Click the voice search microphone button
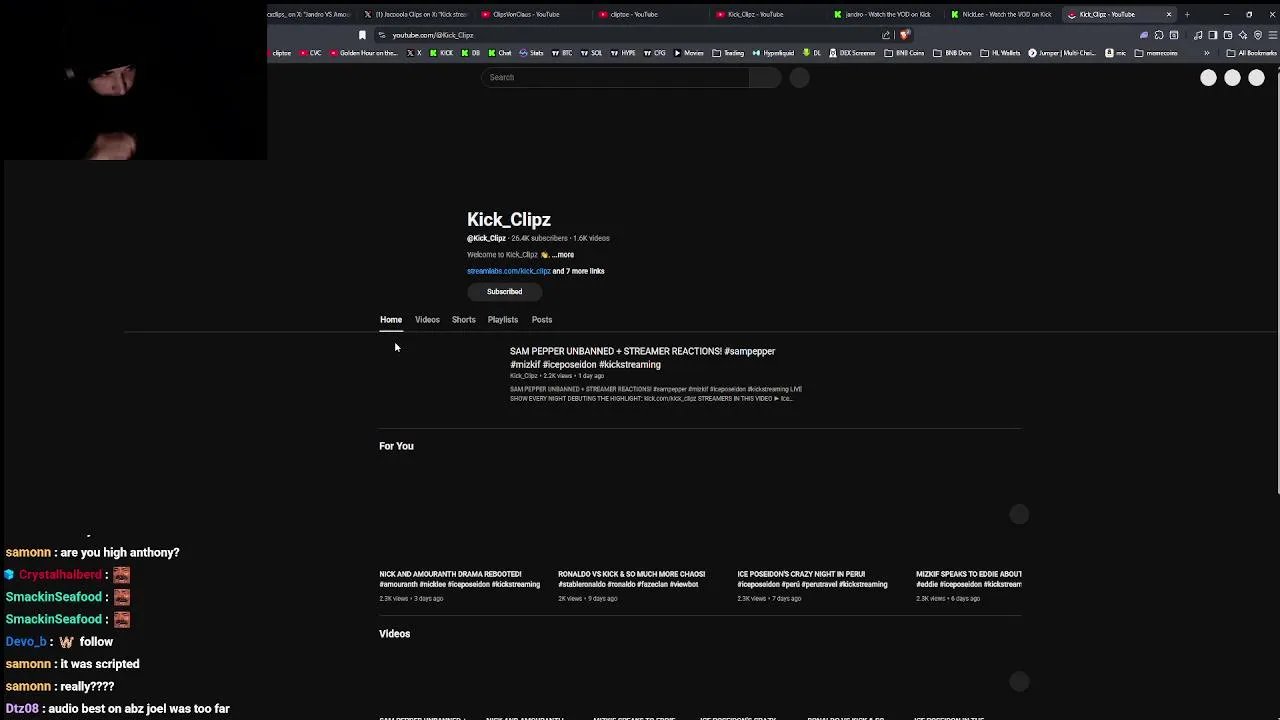1280x720 pixels. tap(799, 77)
